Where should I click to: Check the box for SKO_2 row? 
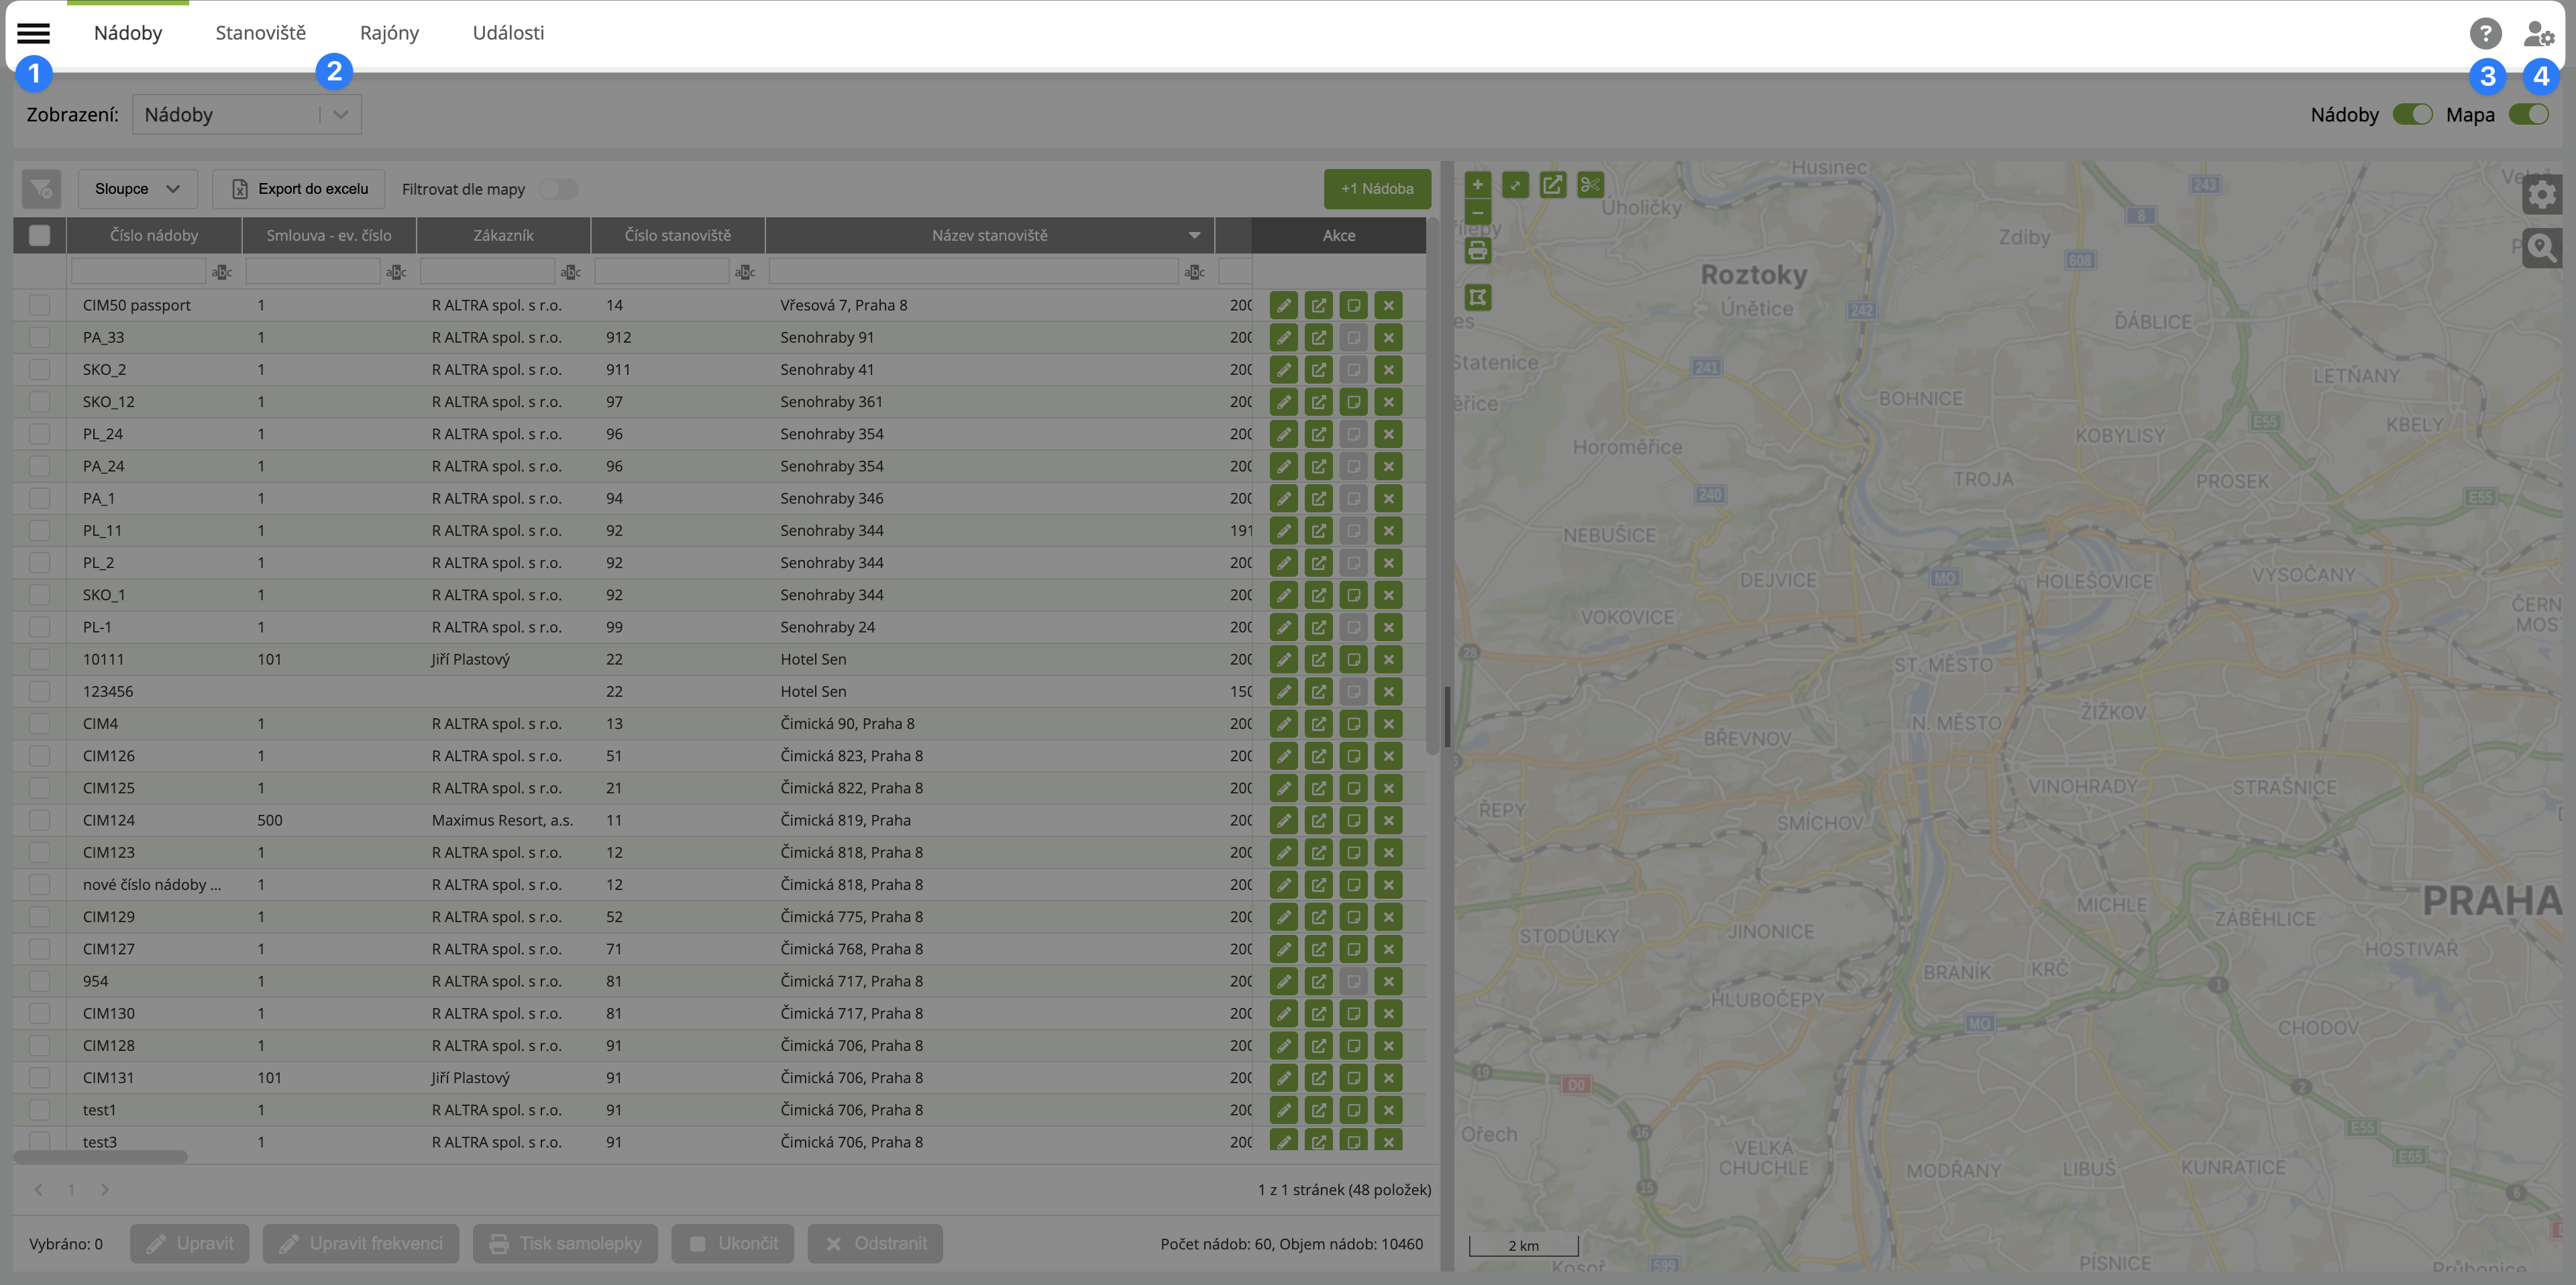[40, 370]
